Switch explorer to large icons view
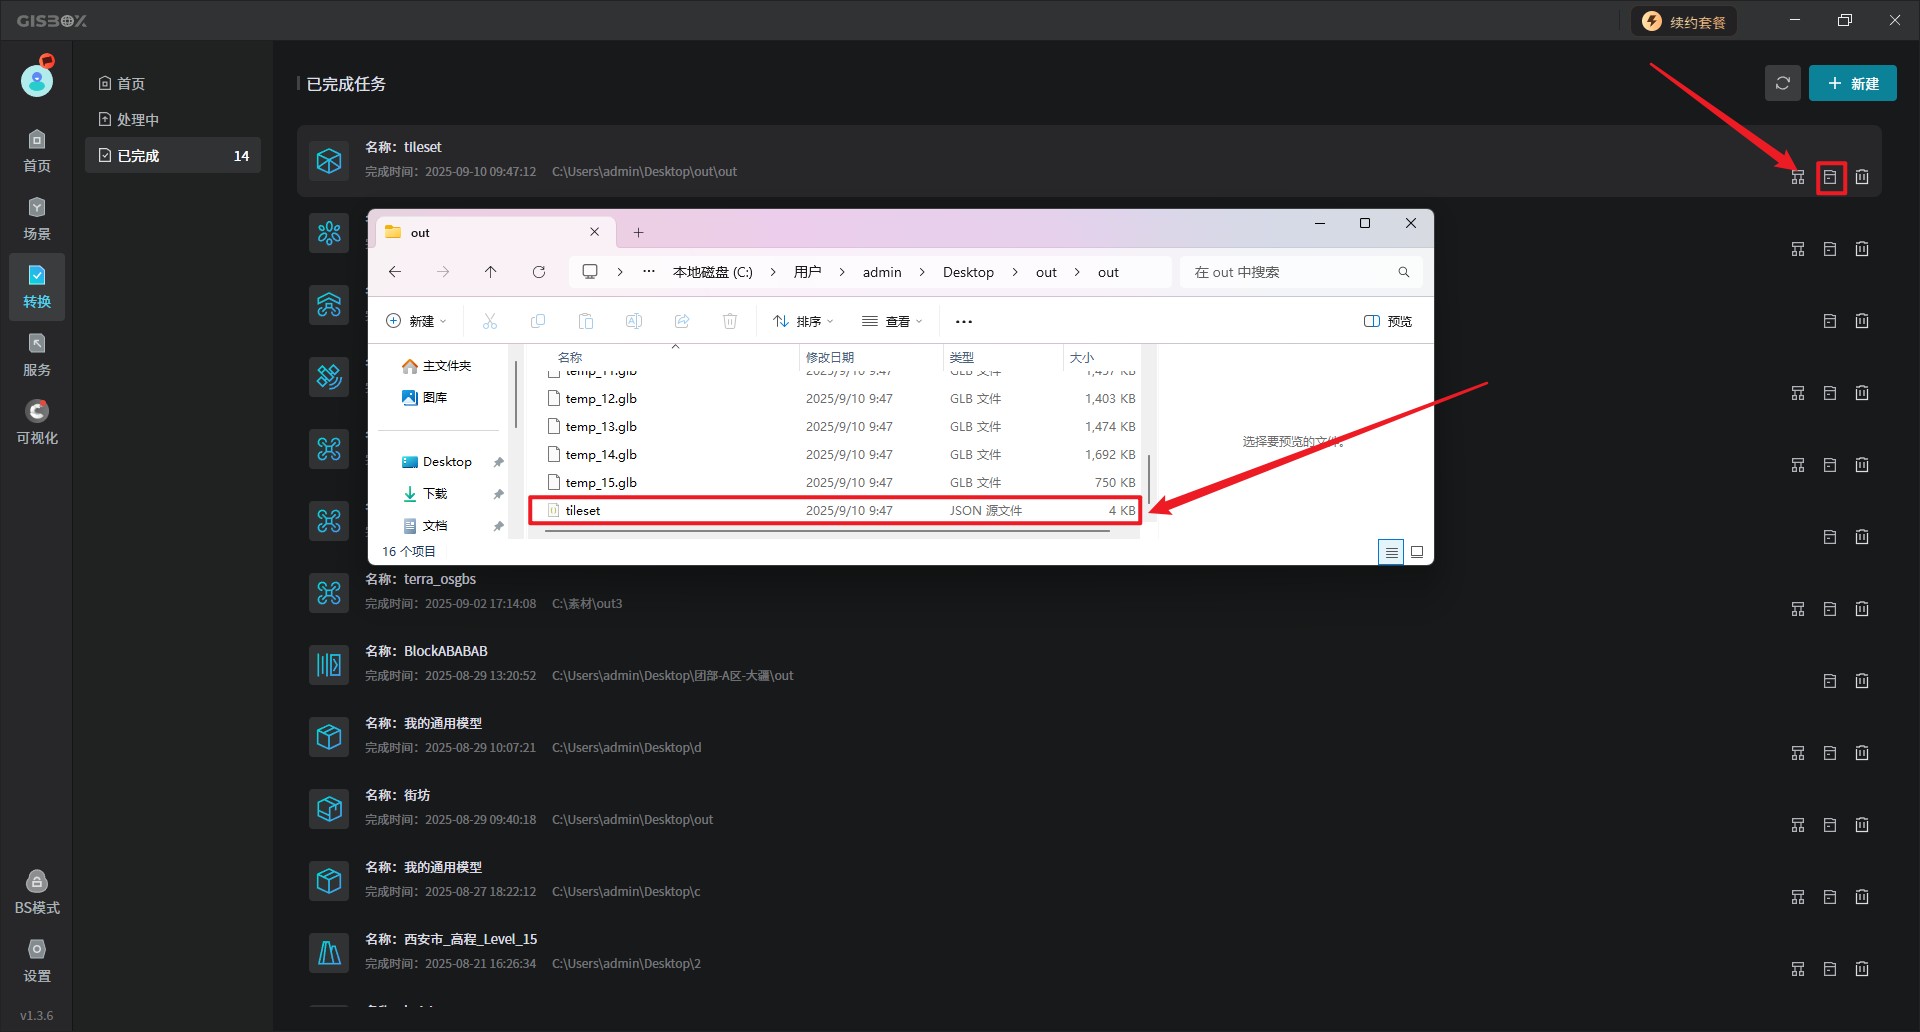This screenshot has height=1032, width=1920. pos(1417,552)
